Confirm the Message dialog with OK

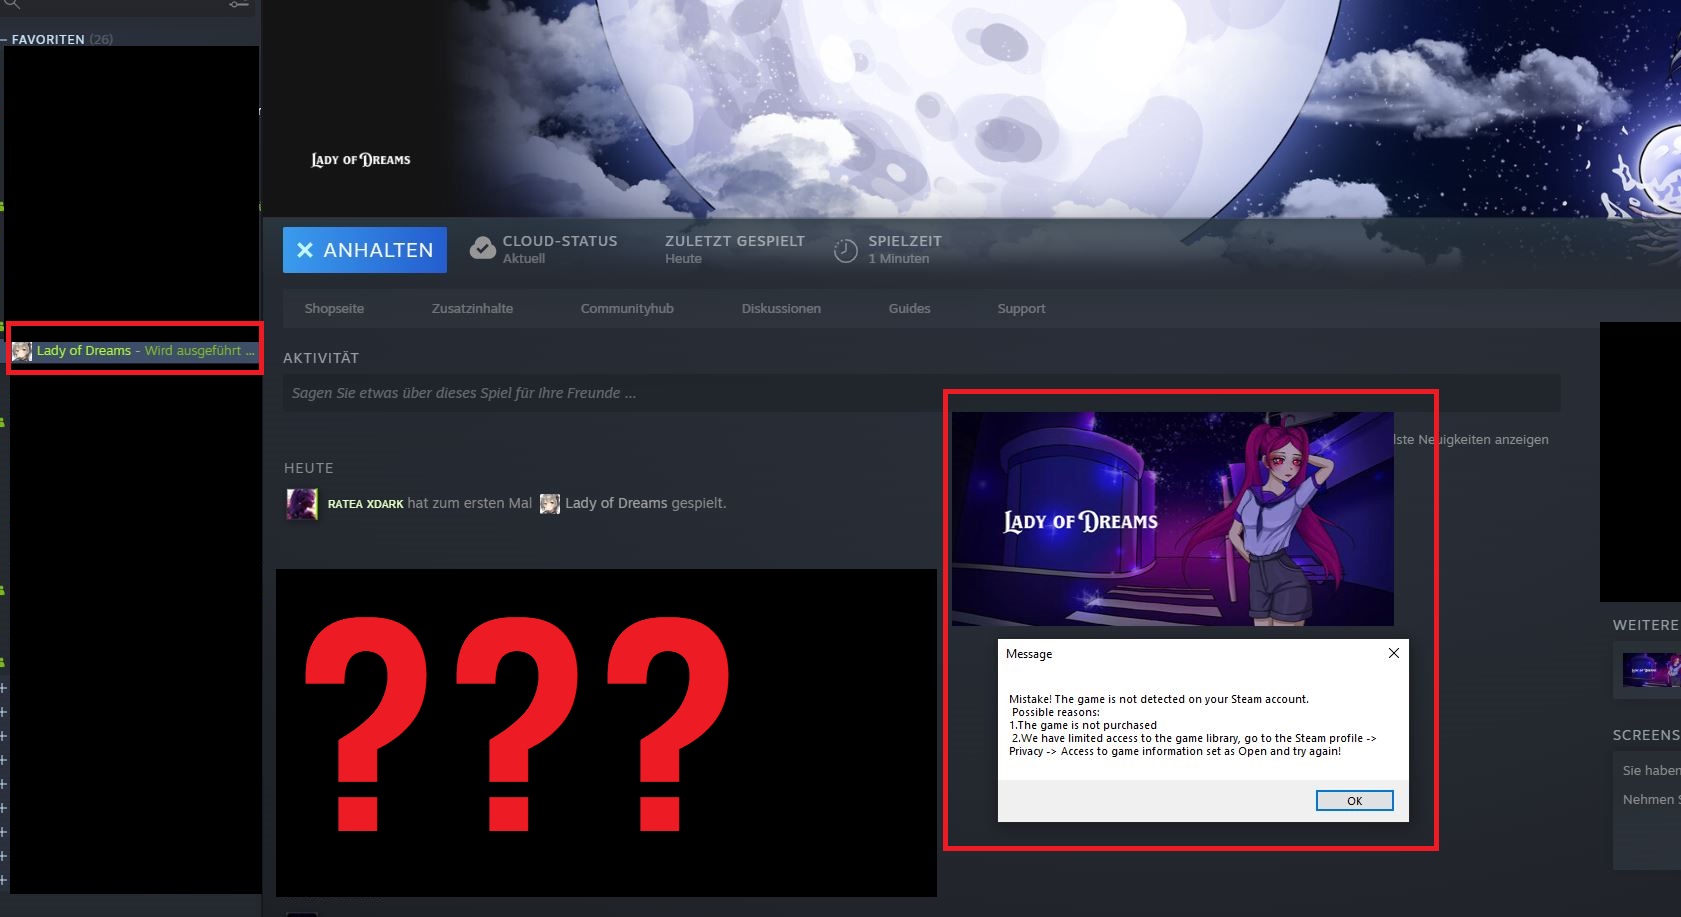1354,800
